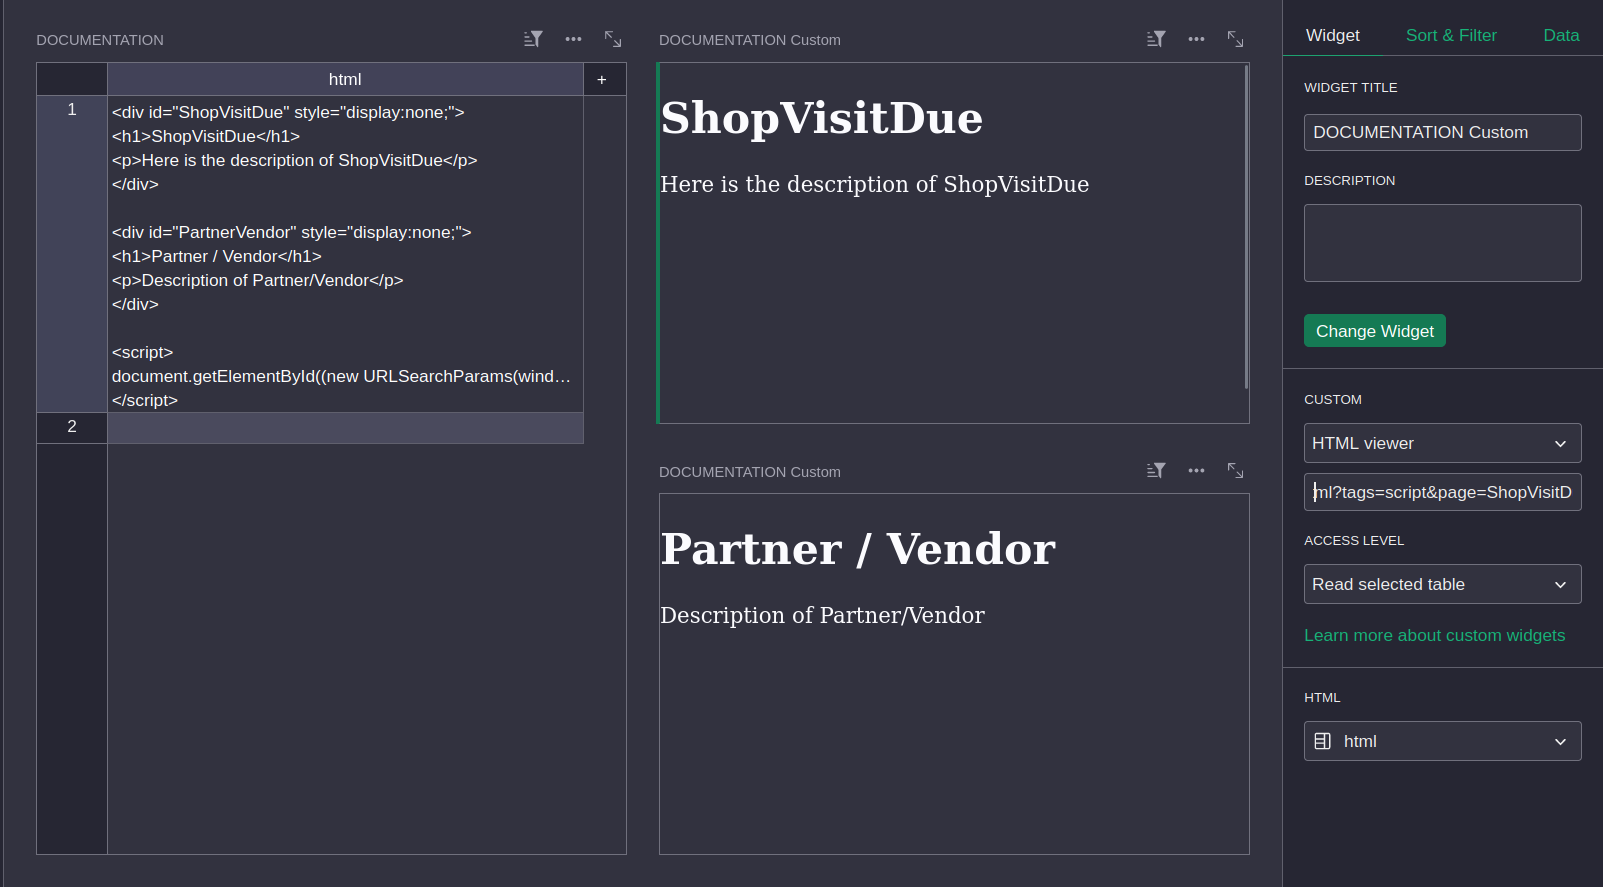Click into the Description text area
1603x887 pixels.
click(x=1442, y=243)
